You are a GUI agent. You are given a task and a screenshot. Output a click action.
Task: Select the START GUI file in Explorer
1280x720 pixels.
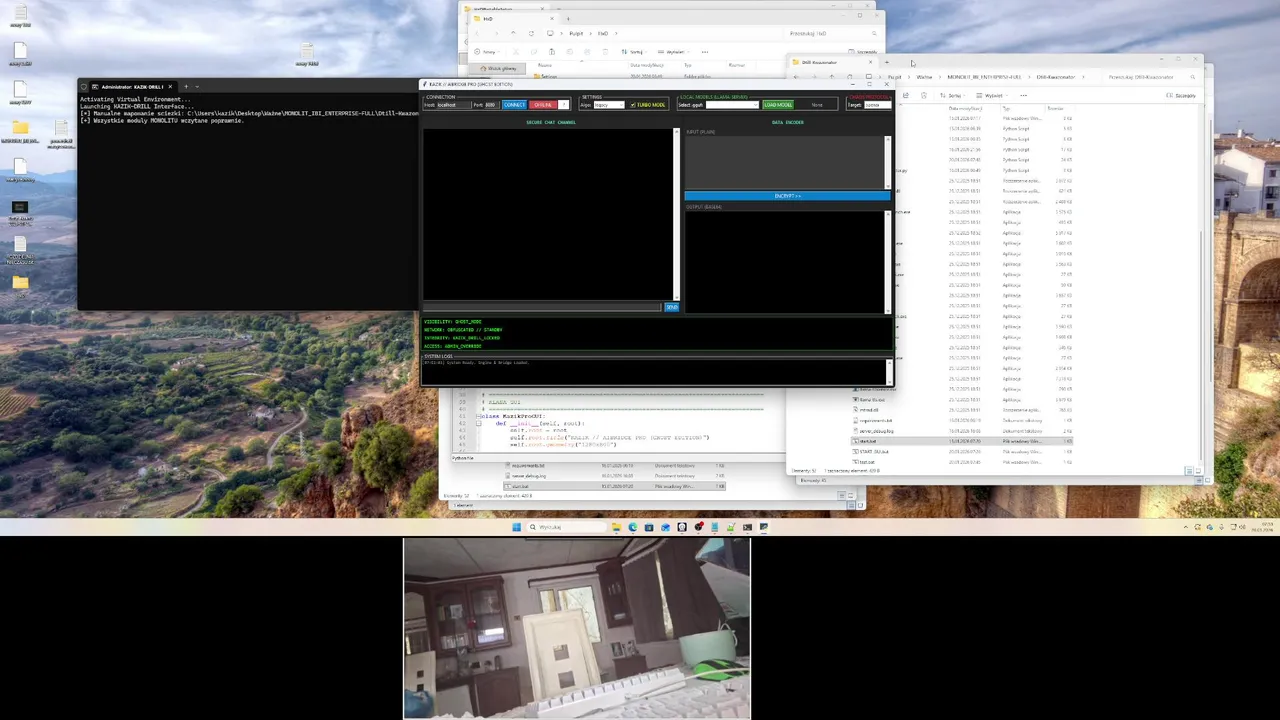click(870, 451)
